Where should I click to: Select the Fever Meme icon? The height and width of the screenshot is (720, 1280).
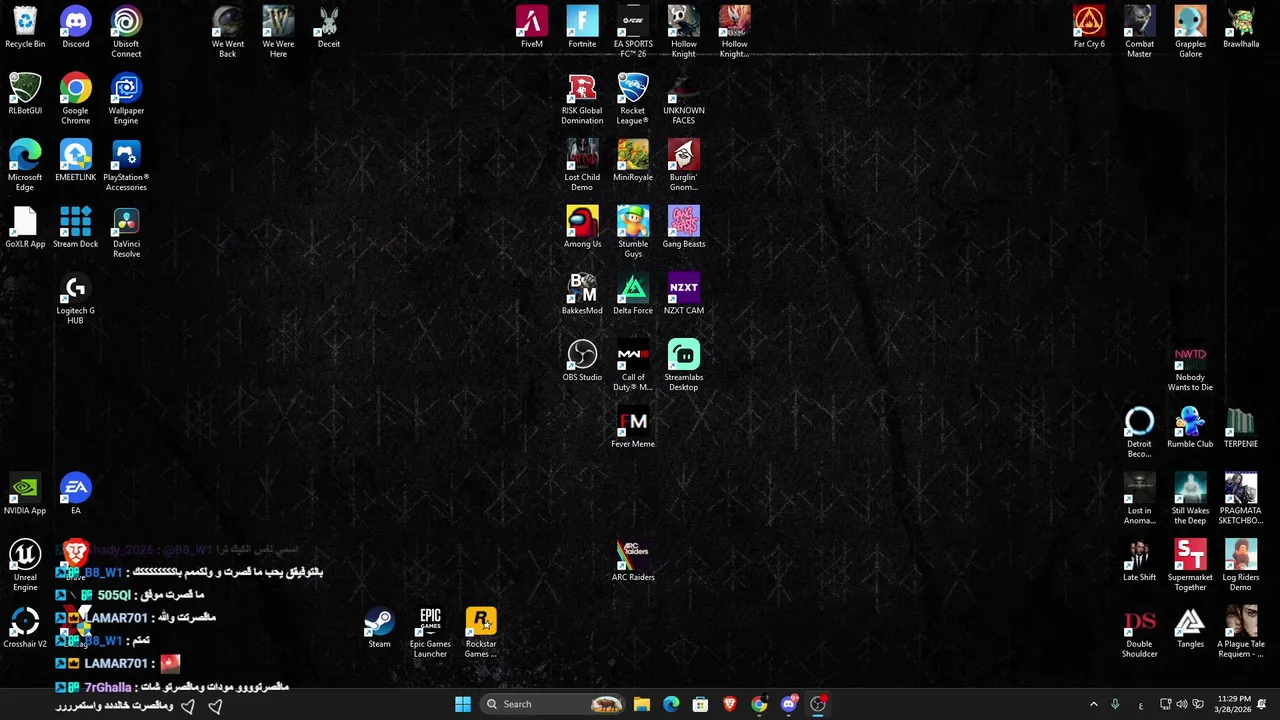pyautogui.click(x=633, y=428)
